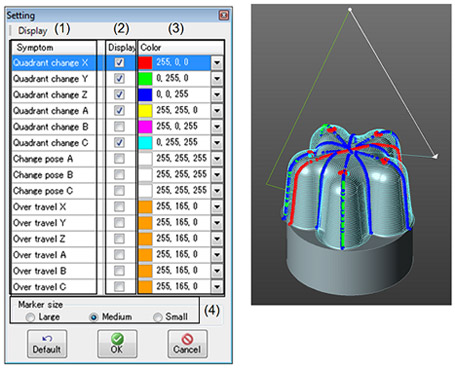Close the Setting dialog

pos(224,15)
